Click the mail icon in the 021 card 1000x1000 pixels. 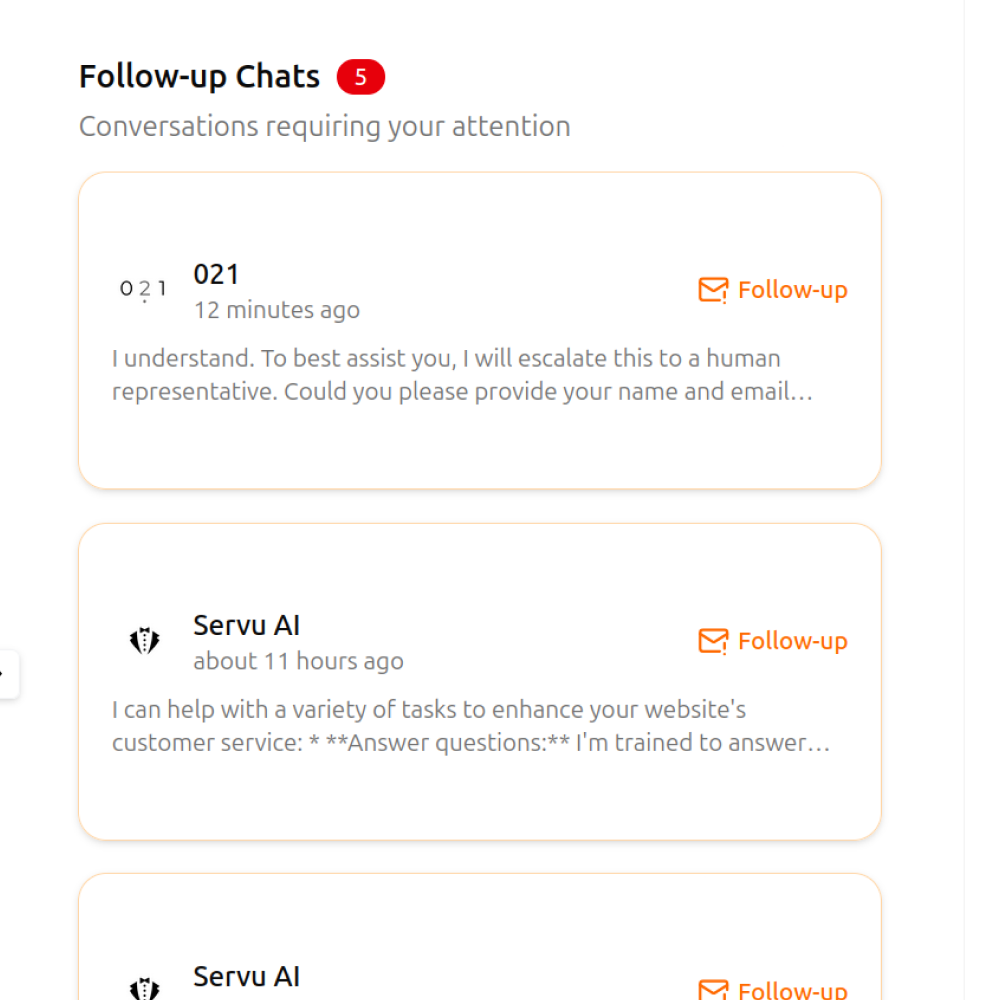click(x=713, y=290)
